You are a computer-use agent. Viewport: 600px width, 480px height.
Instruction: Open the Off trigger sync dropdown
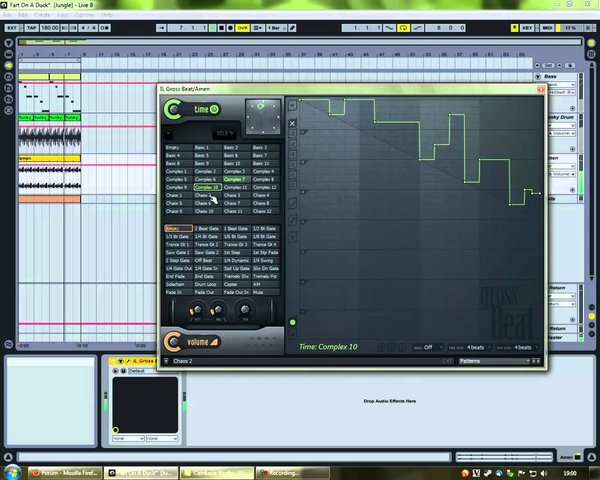tap(429, 347)
